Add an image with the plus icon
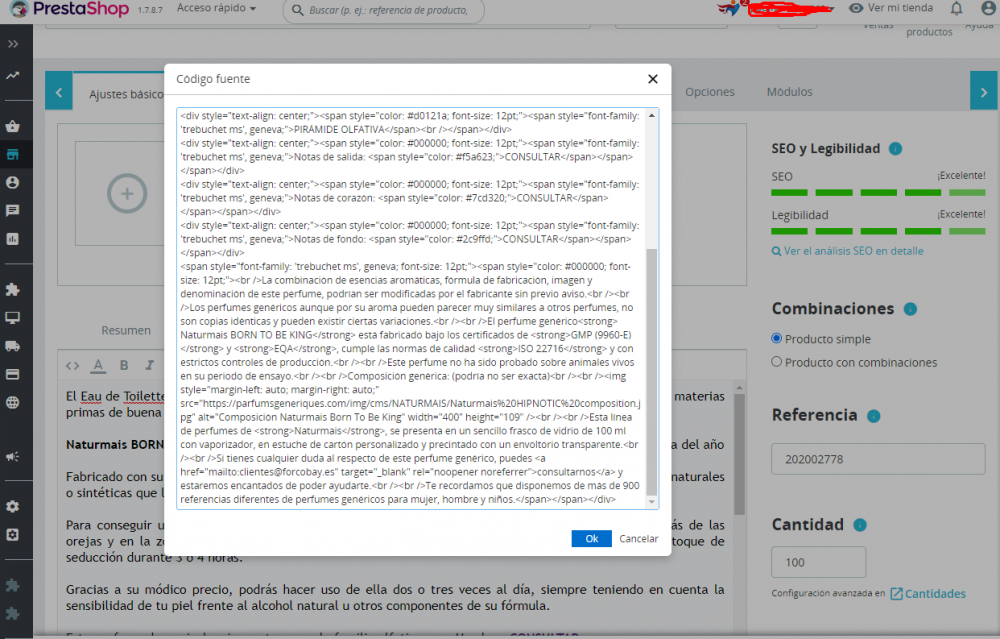 pos(127,193)
